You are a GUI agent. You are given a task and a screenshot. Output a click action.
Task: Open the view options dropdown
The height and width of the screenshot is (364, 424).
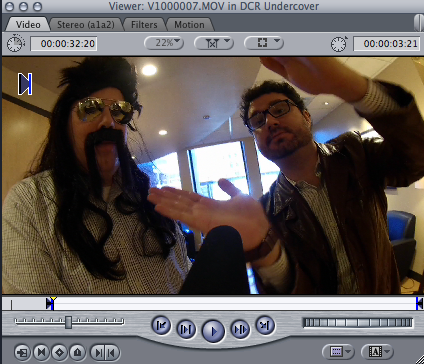264,43
